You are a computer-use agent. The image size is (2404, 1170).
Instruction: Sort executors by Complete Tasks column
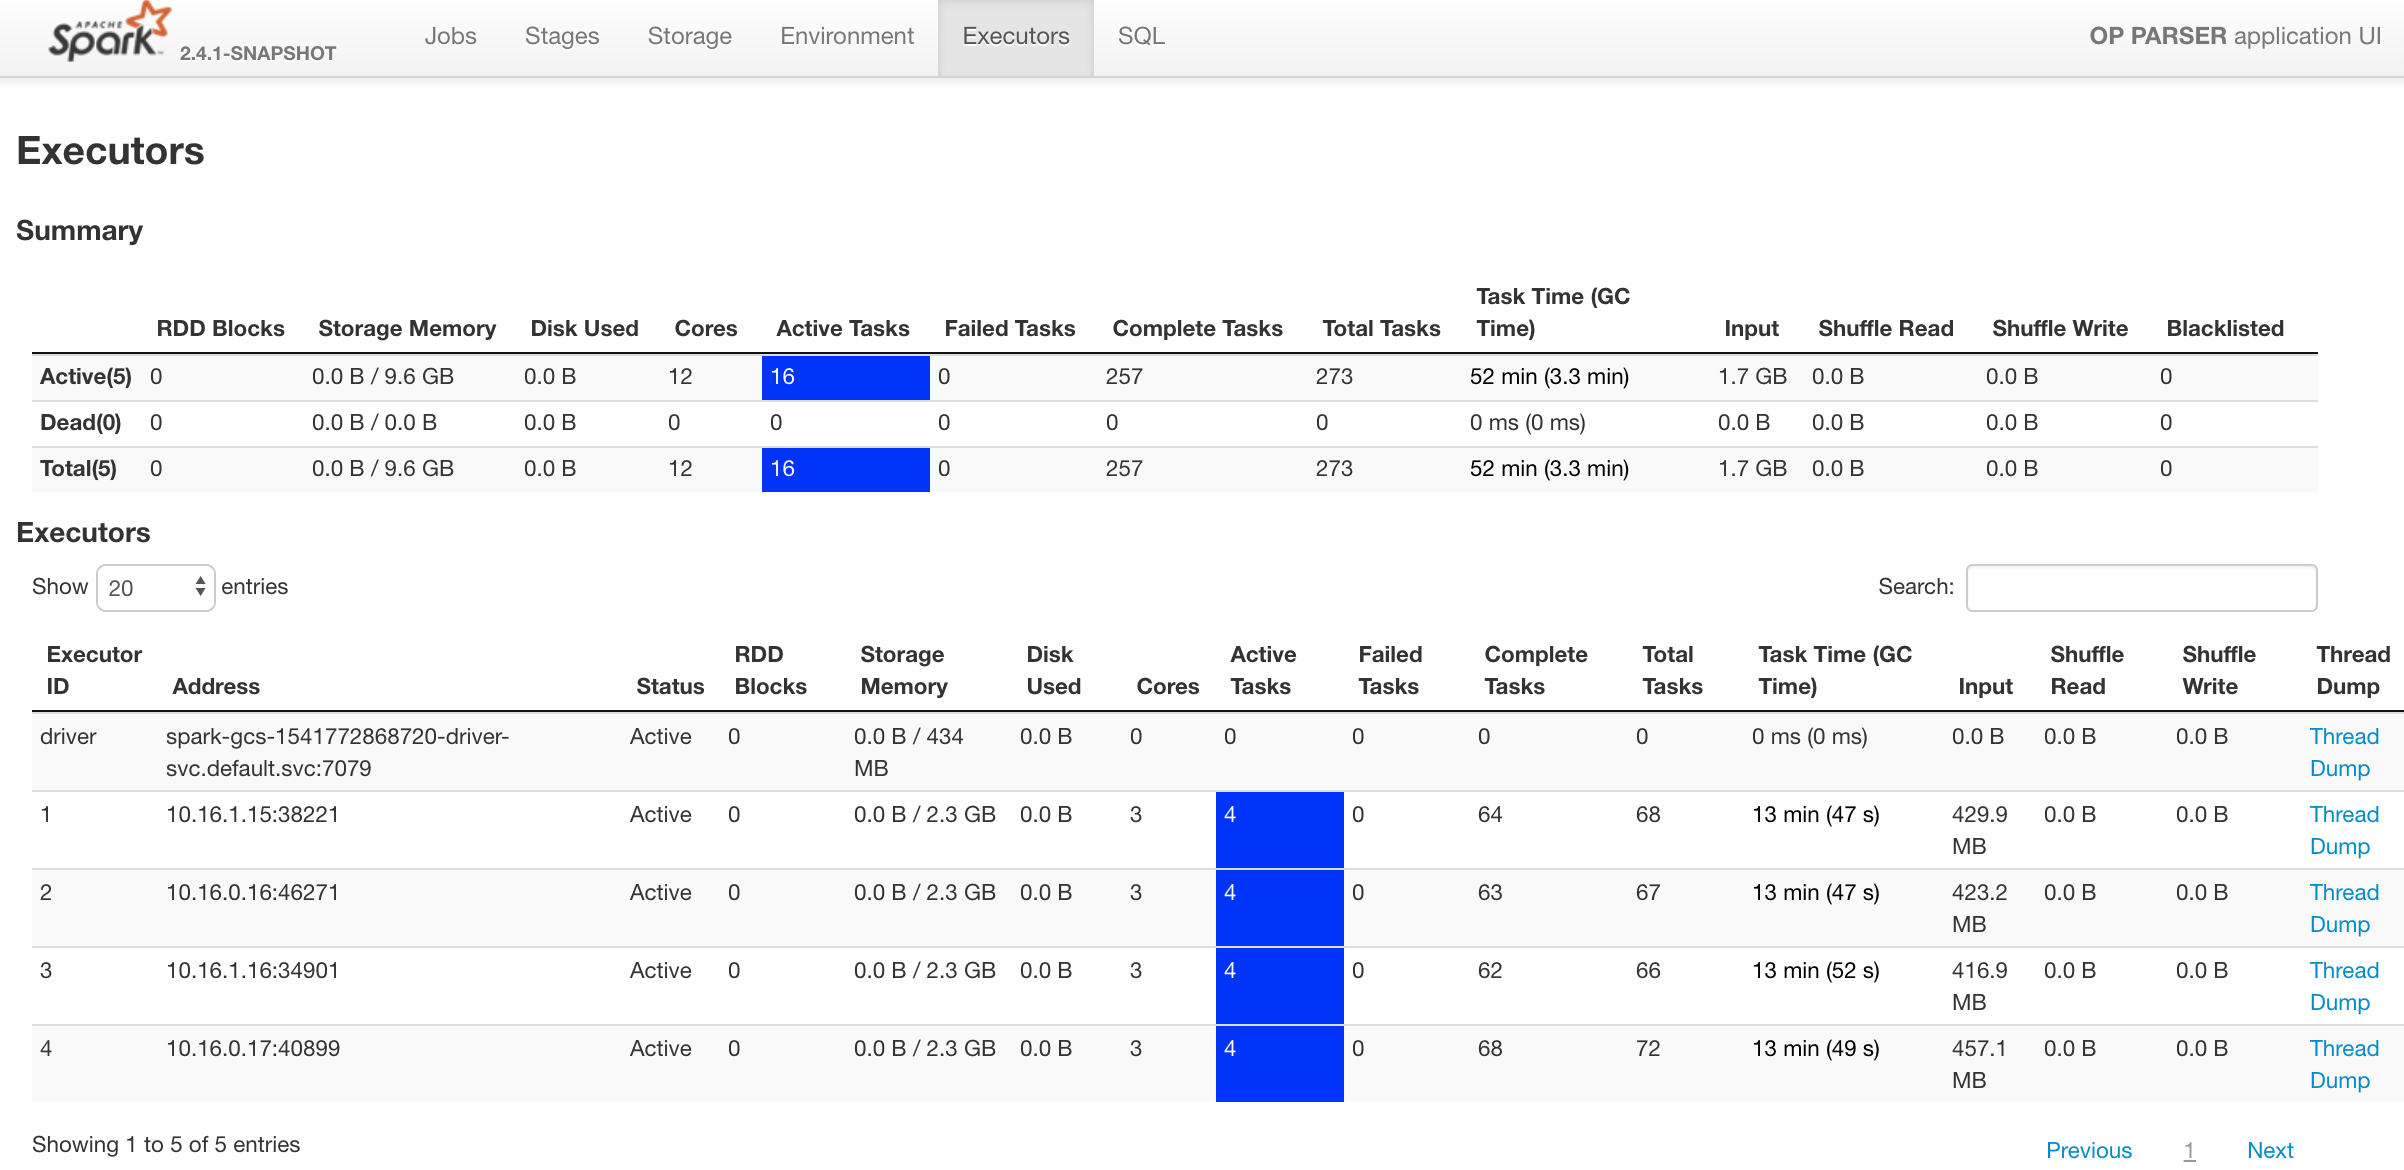pyautogui.click(x=1535, y=670)
